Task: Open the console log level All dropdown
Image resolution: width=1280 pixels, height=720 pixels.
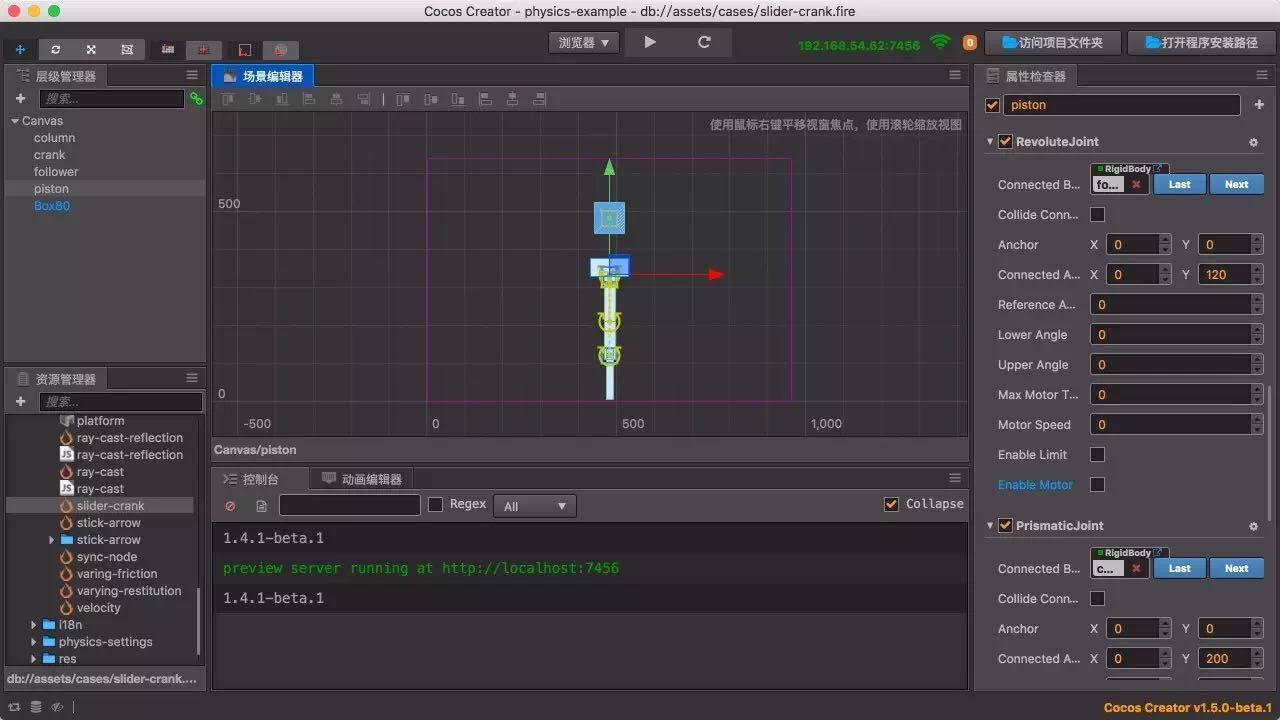Action: [535, 506]
